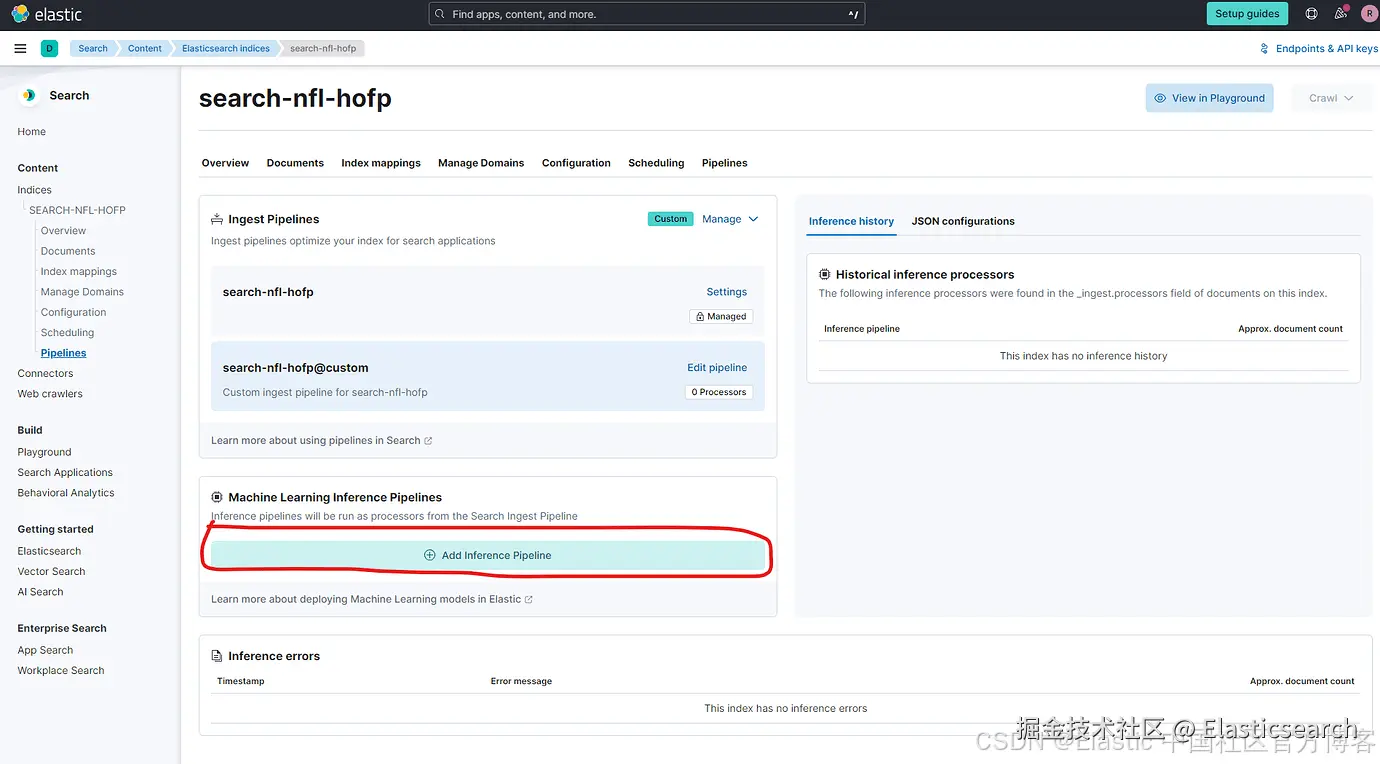This screenshot has height=764, width=1380.
Task: Select Pipelines in sidebar tree
Action: click(64, 353)
